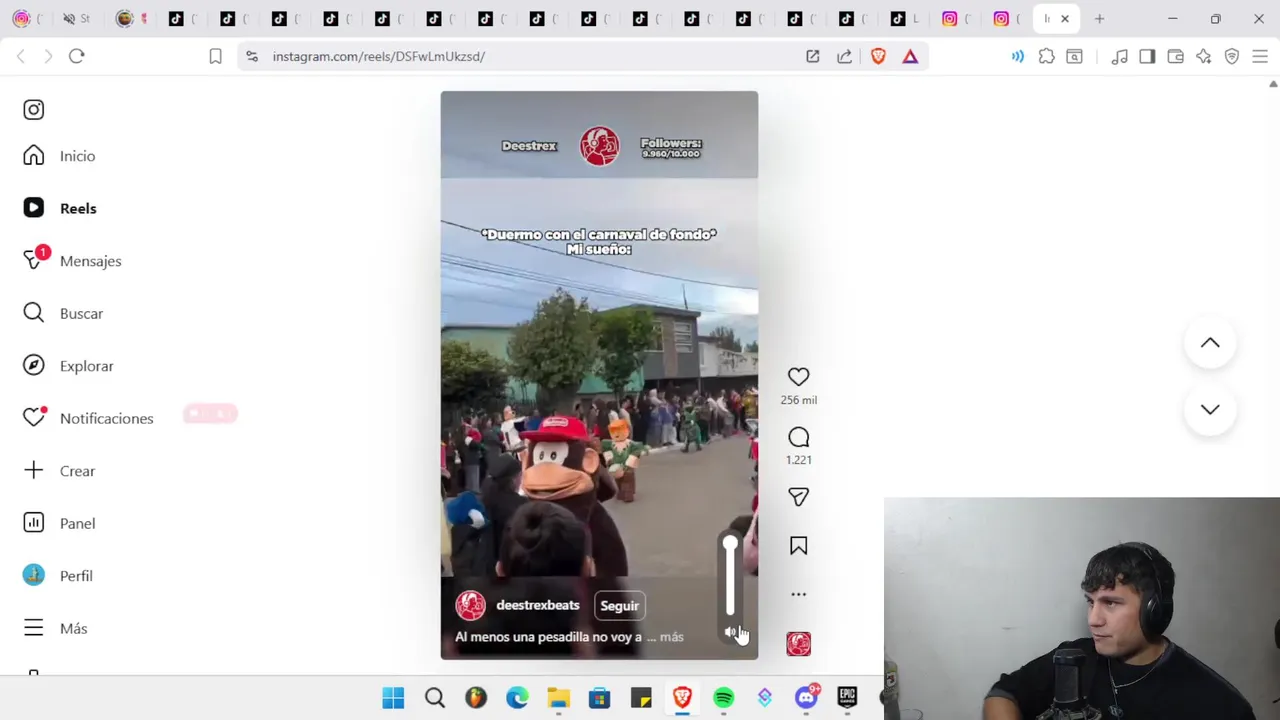Close the active browser tab
Viewport: 1280px width, 720px height.
pyautogui.click(x=1065, y=19)
